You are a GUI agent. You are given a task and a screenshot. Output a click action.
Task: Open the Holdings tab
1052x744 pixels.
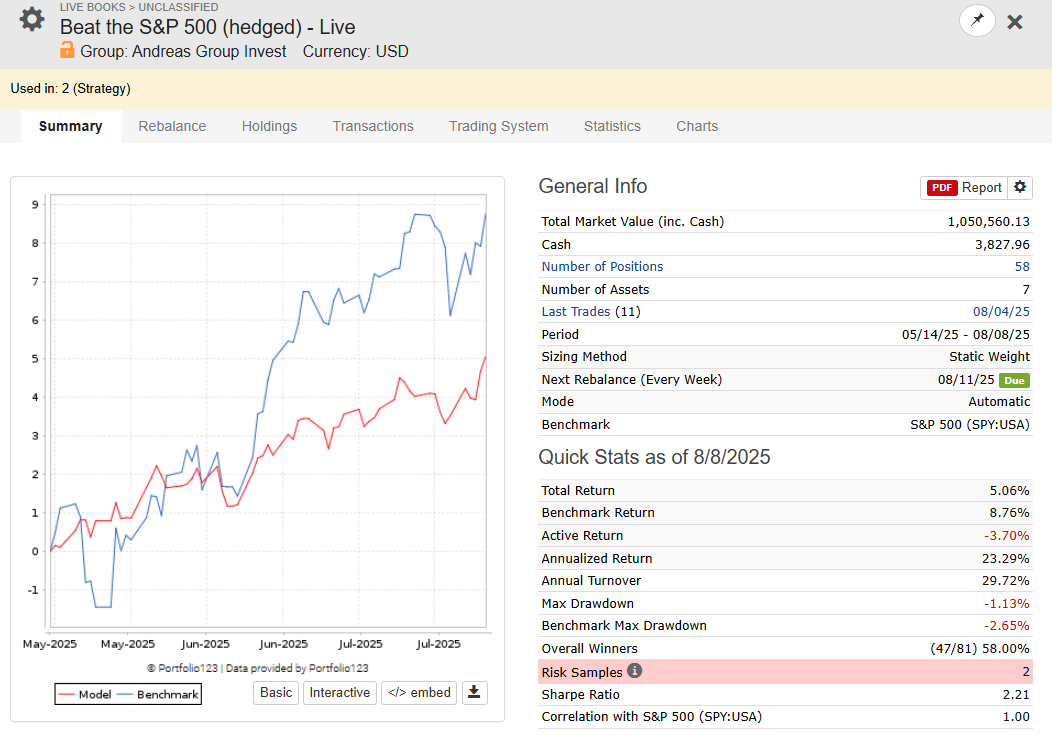click(269, 126)
